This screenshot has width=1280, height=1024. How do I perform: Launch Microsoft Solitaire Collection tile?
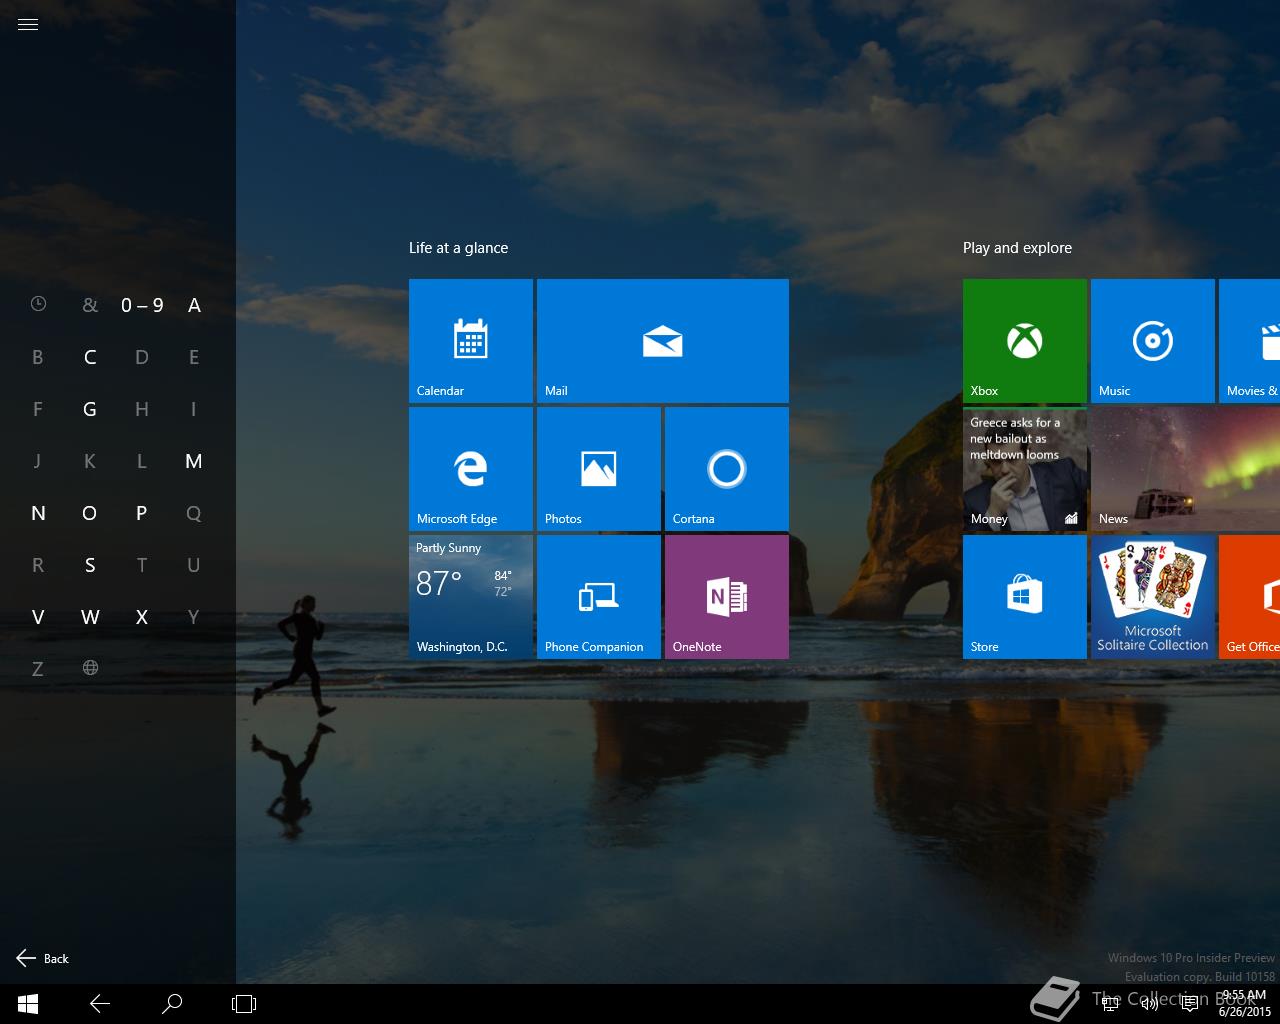1153,597
